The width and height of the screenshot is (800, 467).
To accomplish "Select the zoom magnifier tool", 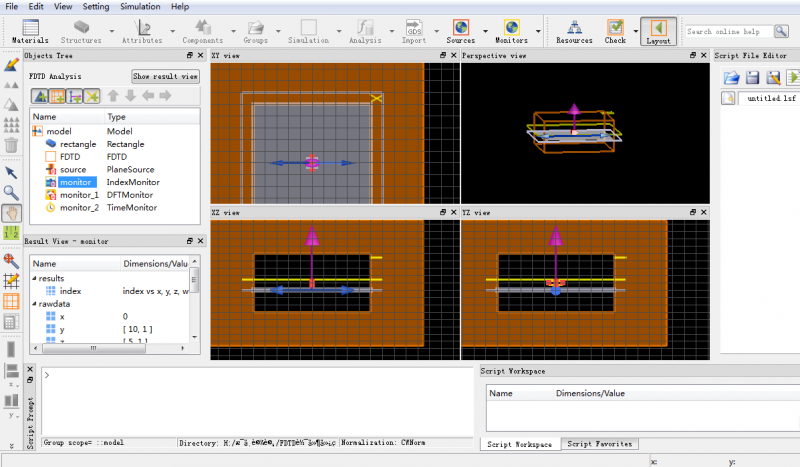I will pyautogui.click(x=12, y=192).
